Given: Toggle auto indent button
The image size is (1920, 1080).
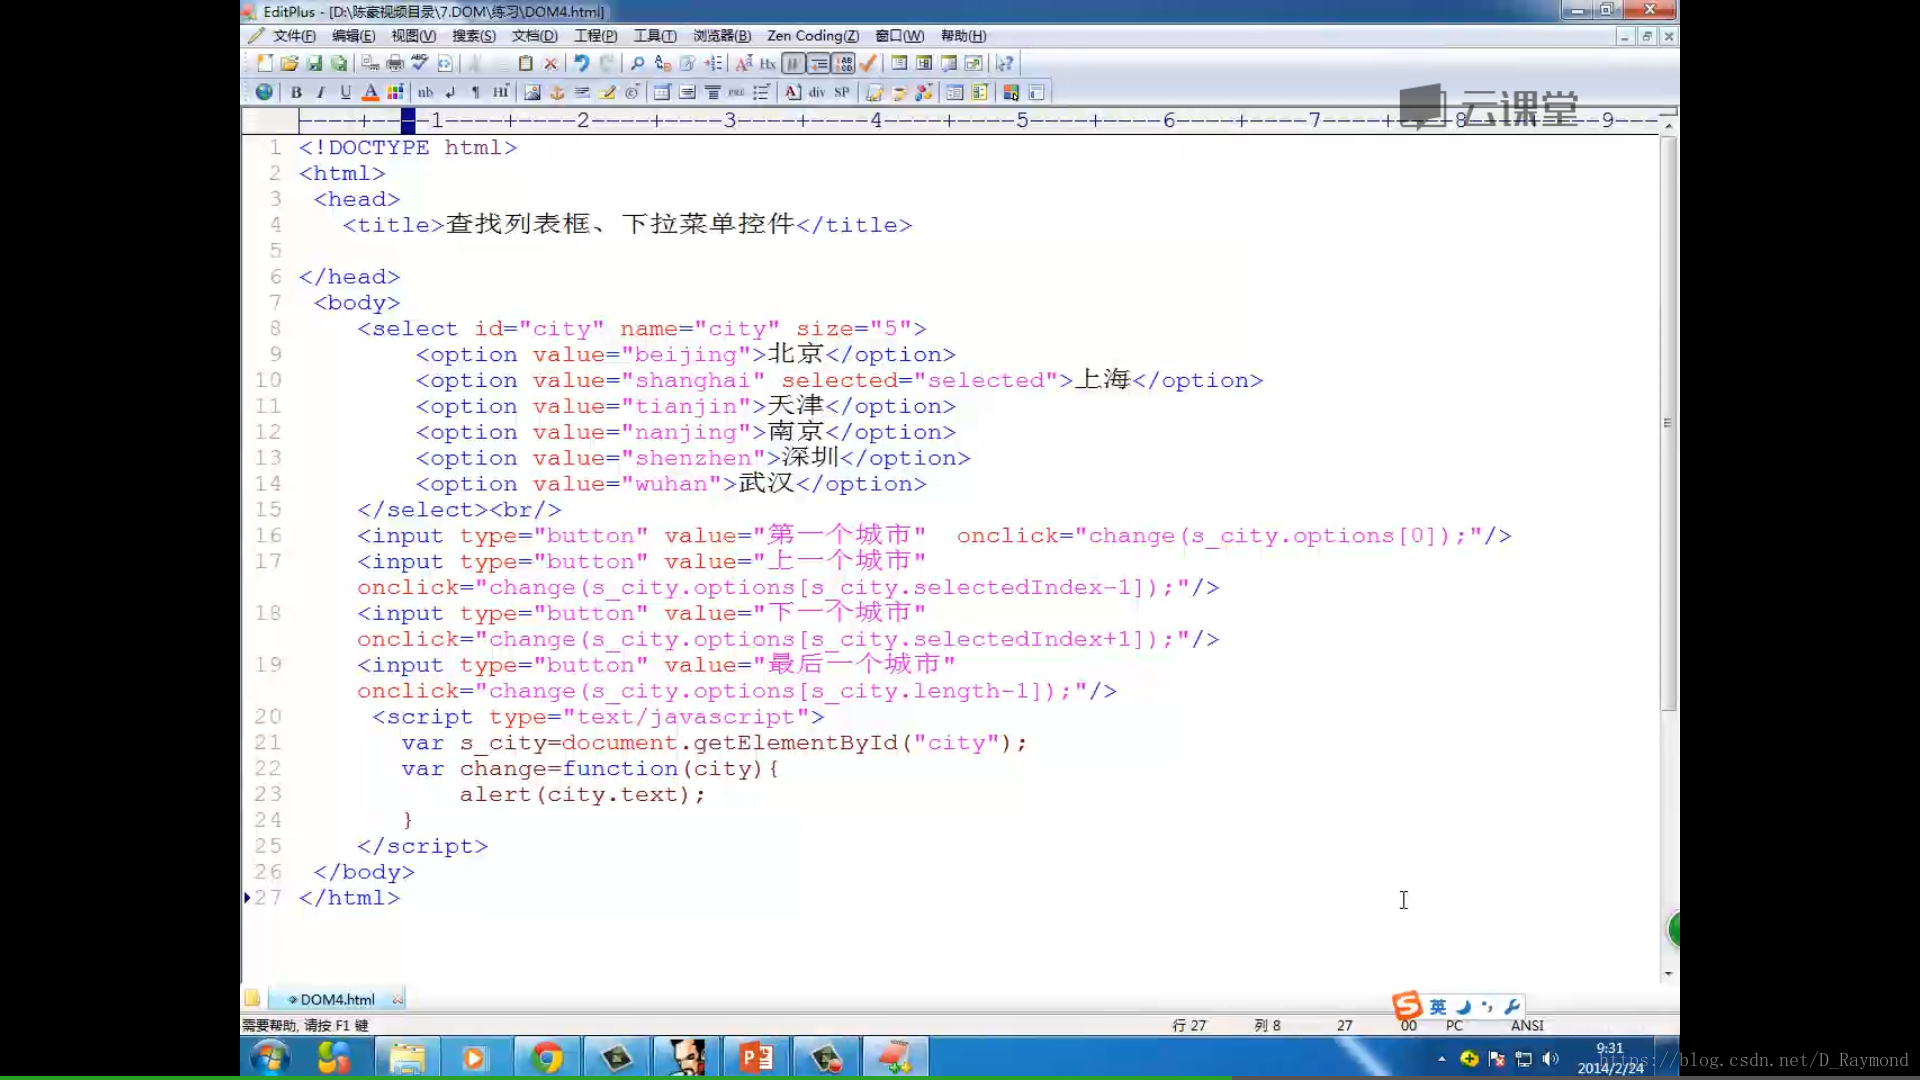Looking at the screenshot, I should pos(819,63).
